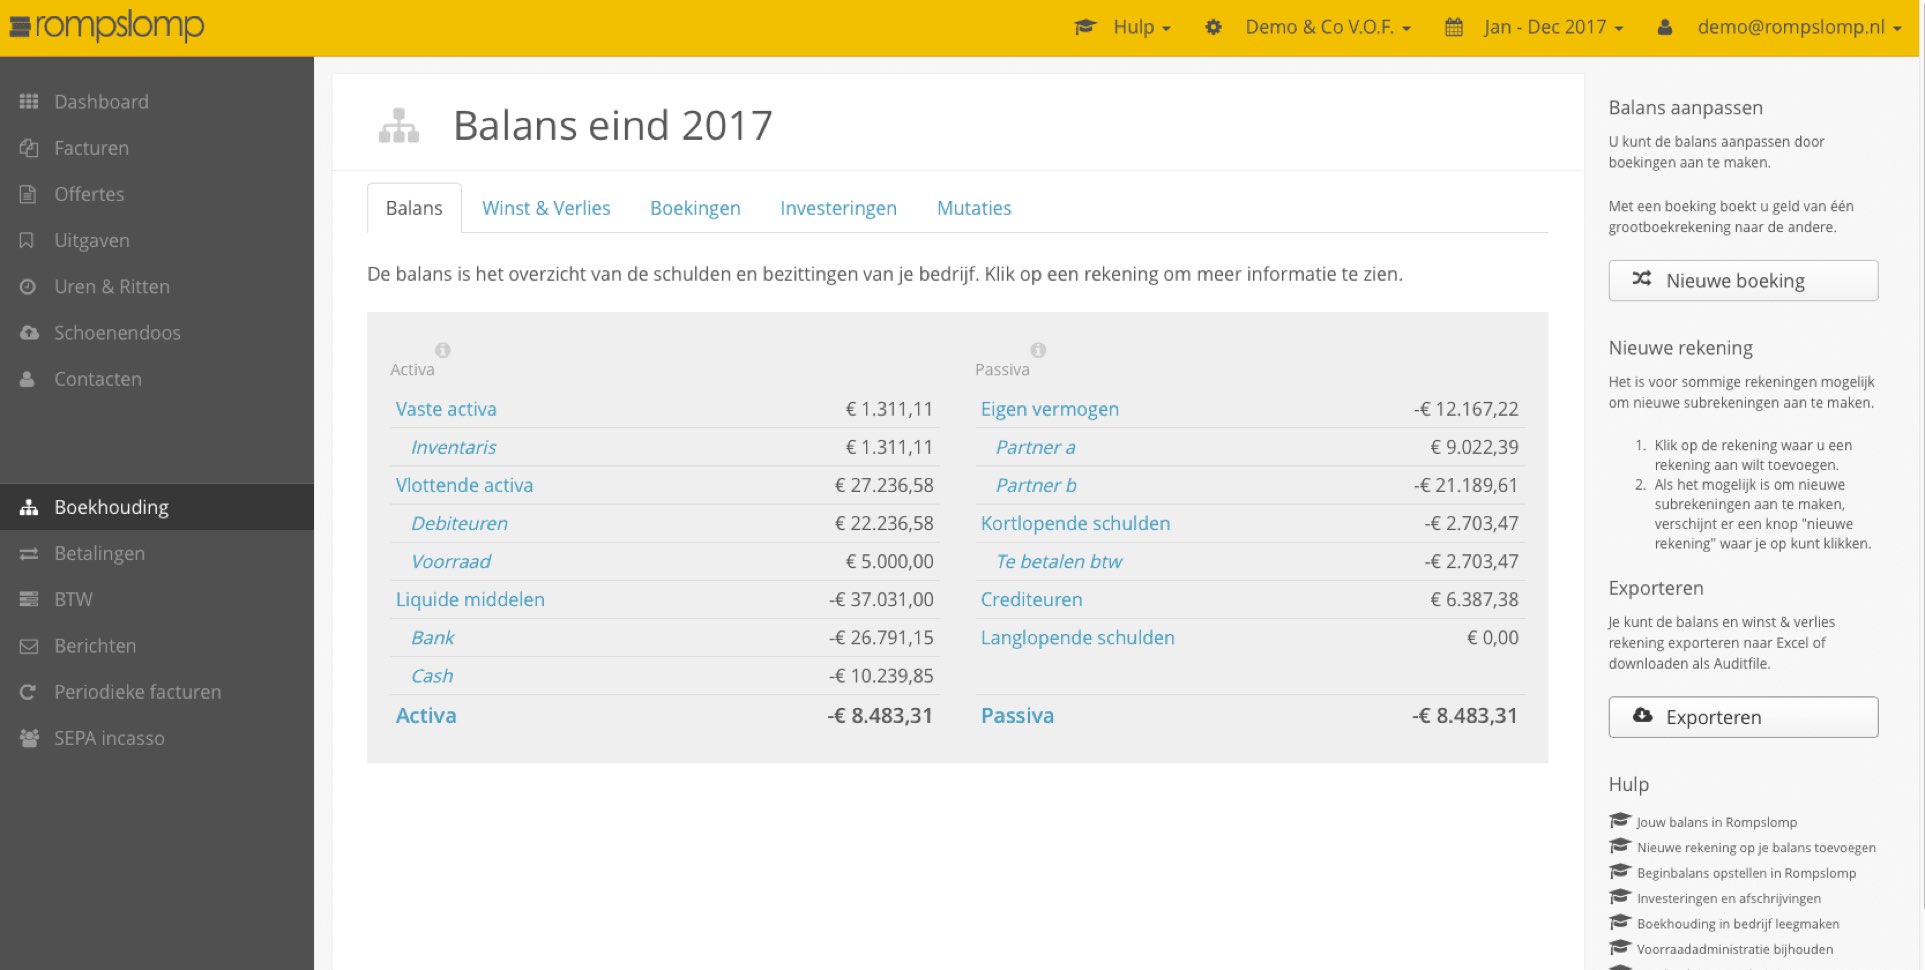The width and height of the screenshot is (1925, 970).
Task: Click the Offertes document icon
Action: (28, 194)
